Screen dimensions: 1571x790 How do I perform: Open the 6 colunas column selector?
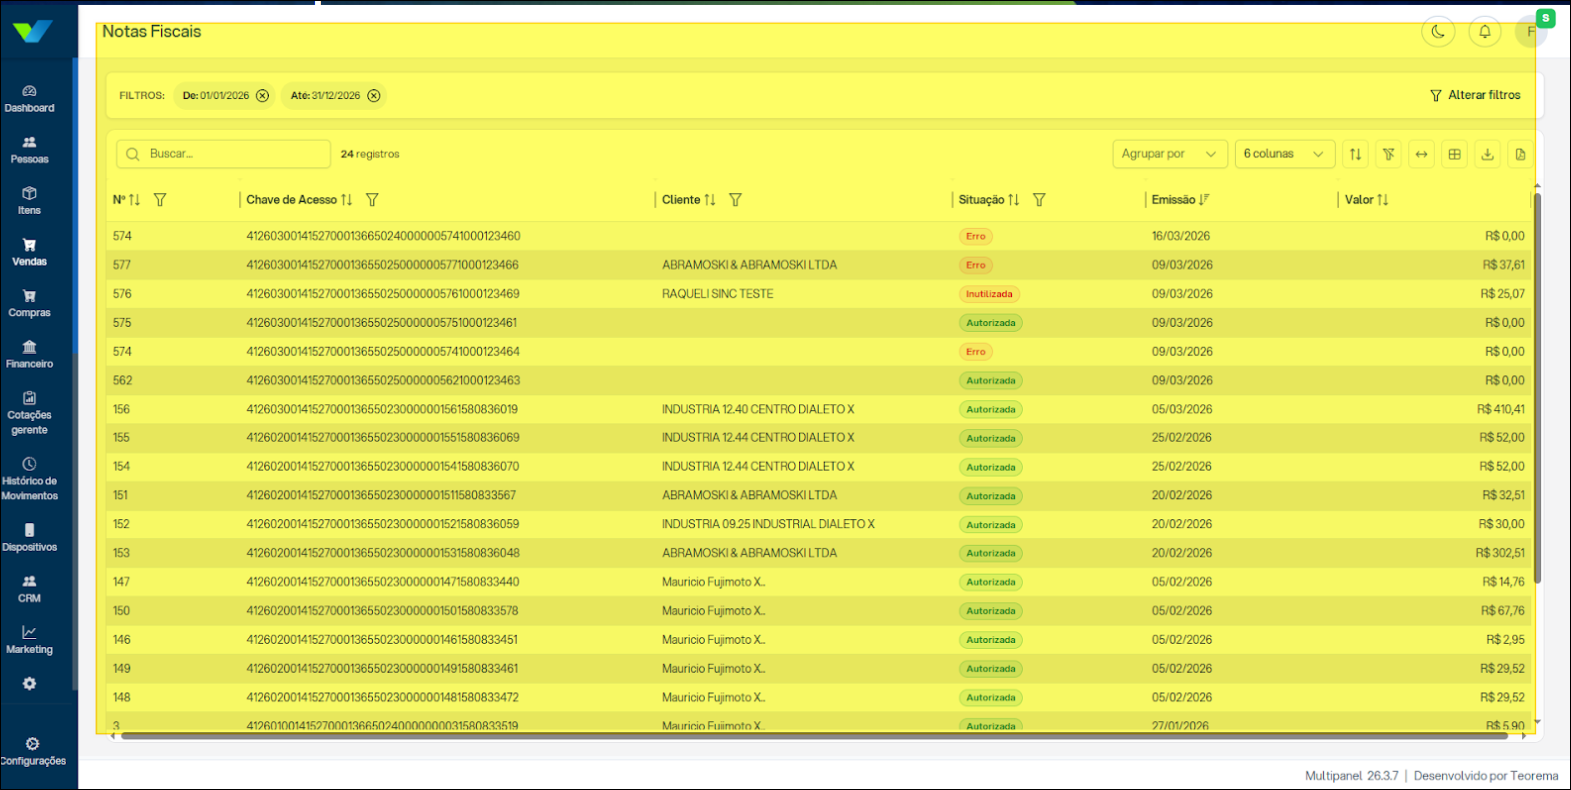[x=1283, y=154]
